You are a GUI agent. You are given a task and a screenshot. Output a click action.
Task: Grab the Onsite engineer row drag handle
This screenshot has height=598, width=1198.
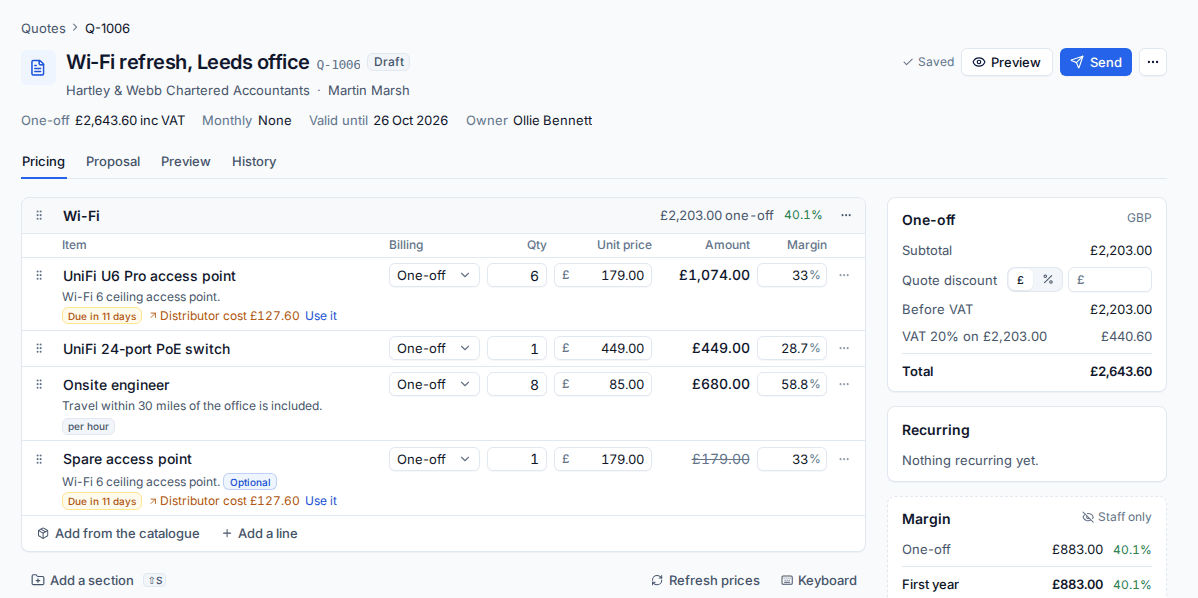[39, 384]
